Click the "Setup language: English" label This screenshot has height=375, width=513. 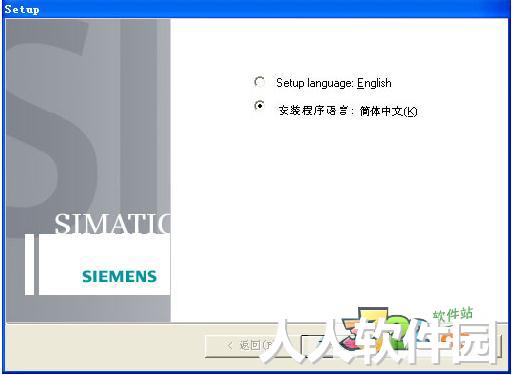point(334,83)
